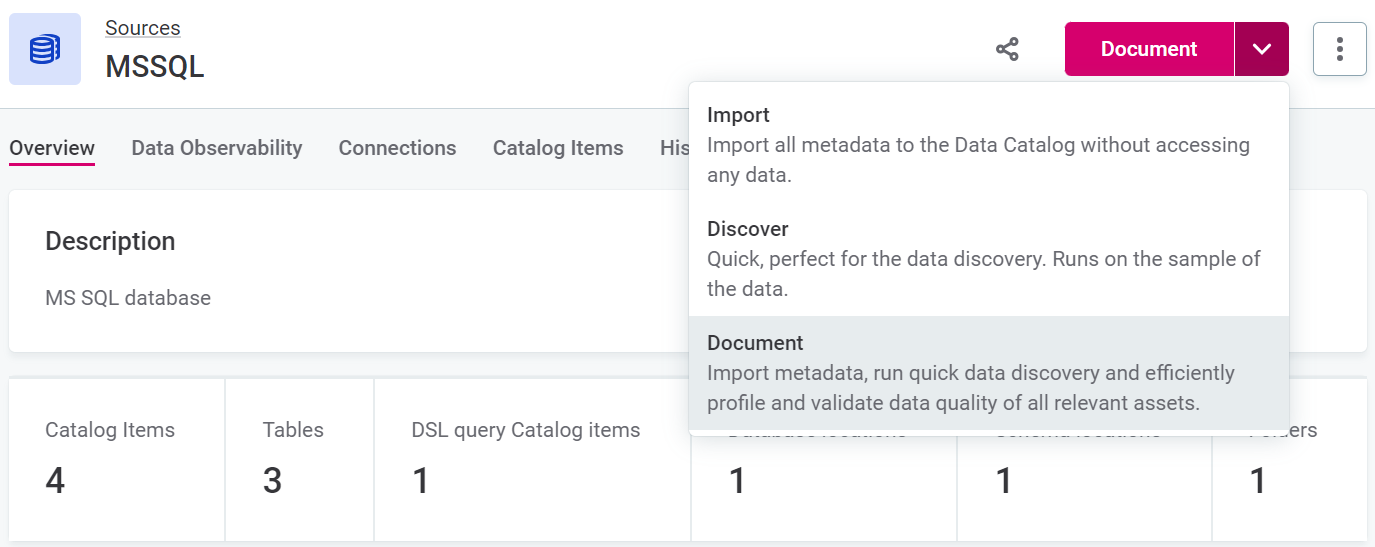1375x547 pixels.
Task: Click the Catalog Items count card
Action: tap(116, 460)
